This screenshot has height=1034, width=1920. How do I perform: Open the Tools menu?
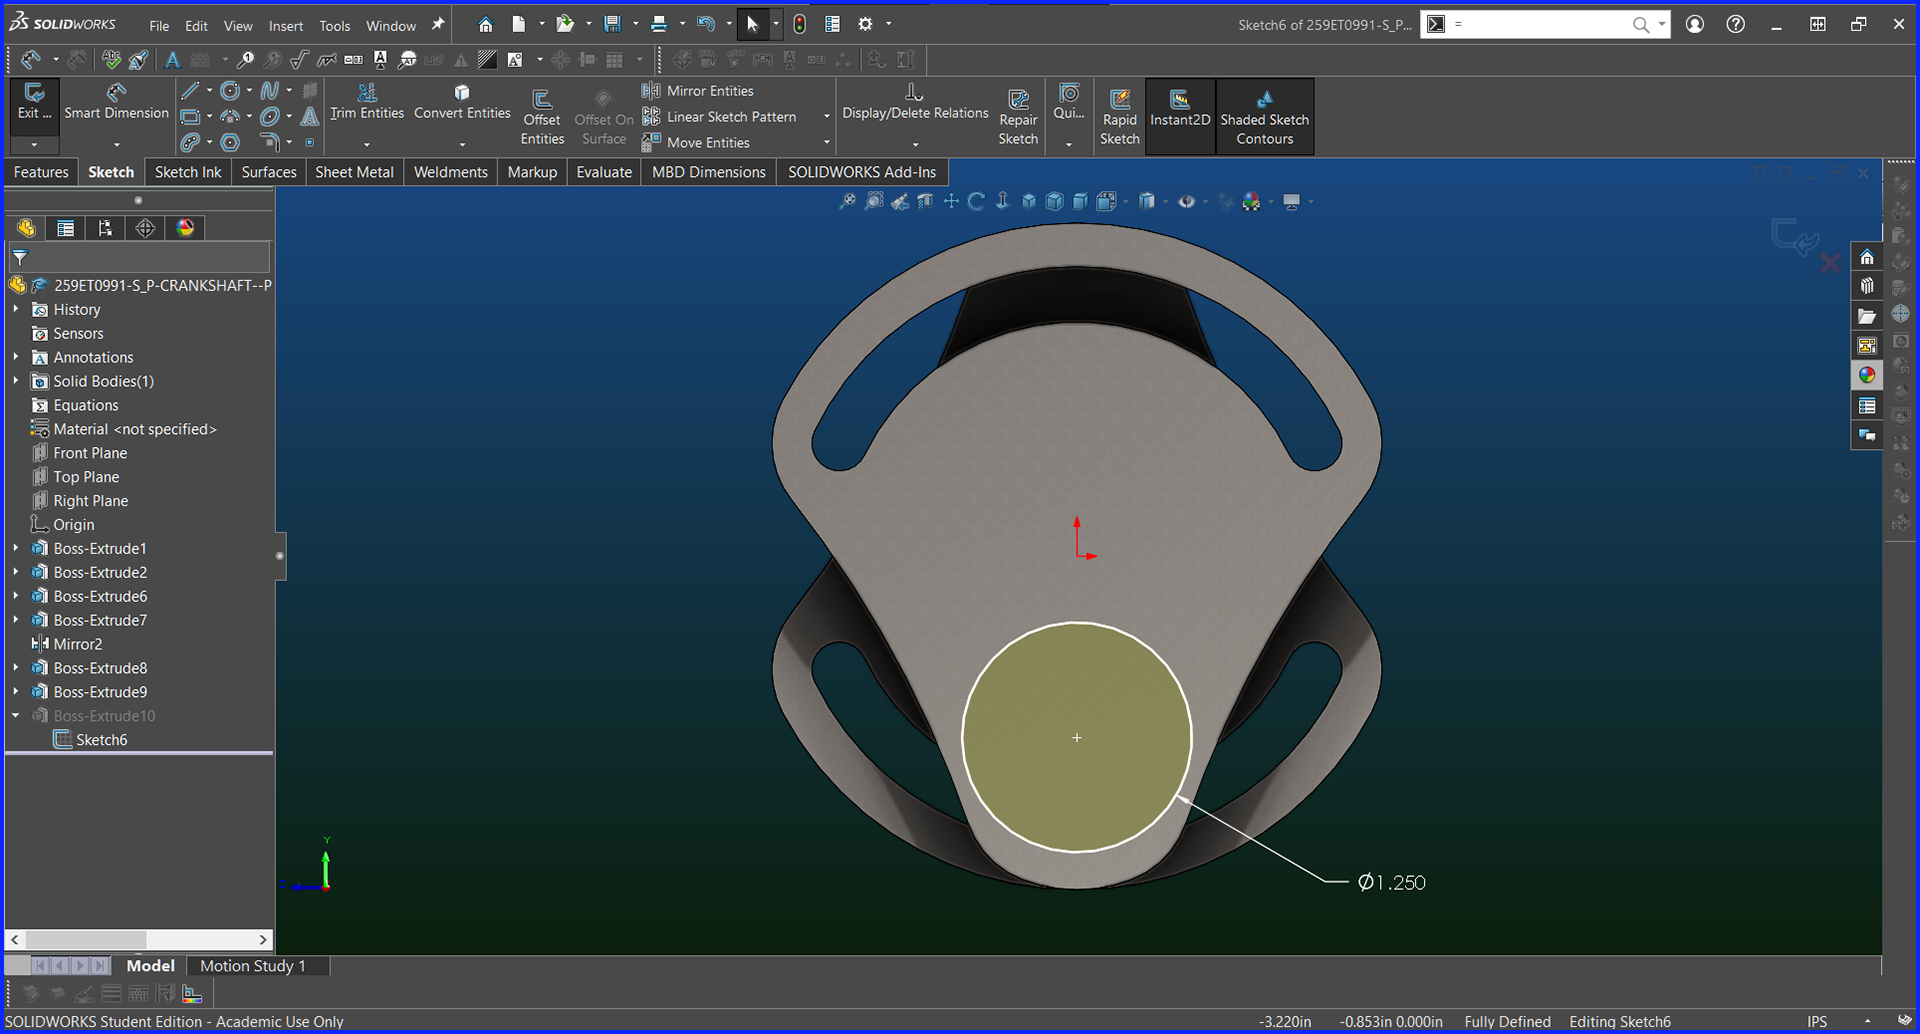334,26
